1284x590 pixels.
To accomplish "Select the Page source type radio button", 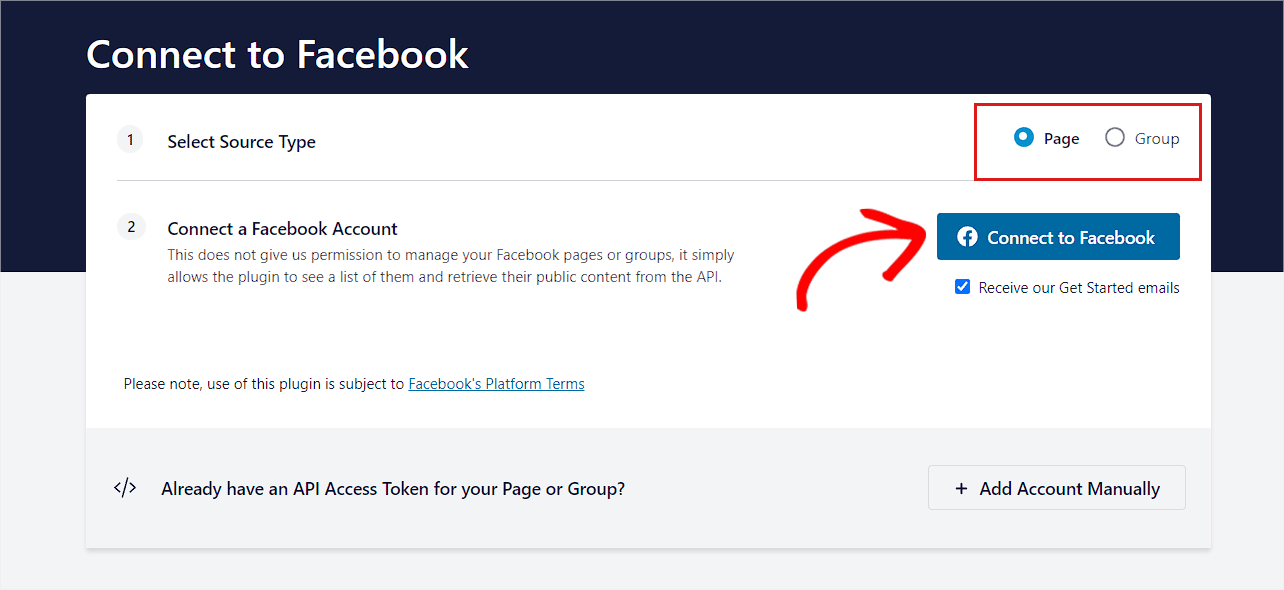I will (x=1022, y=138).
